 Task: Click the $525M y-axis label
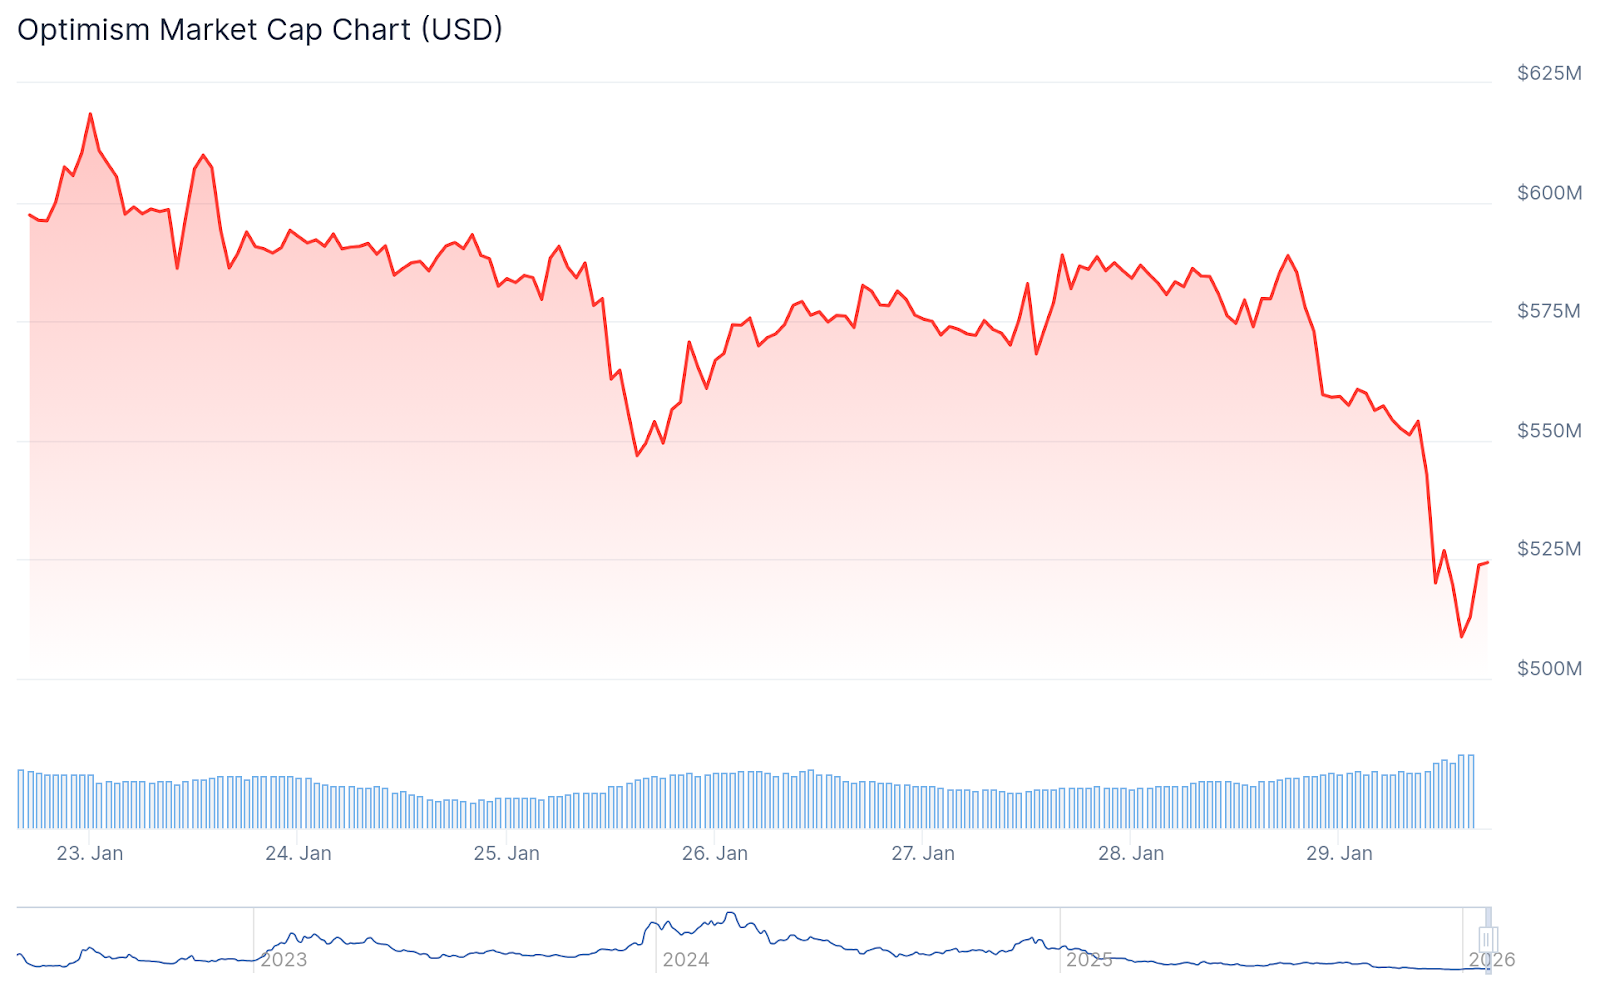[x=1549, y=549]
